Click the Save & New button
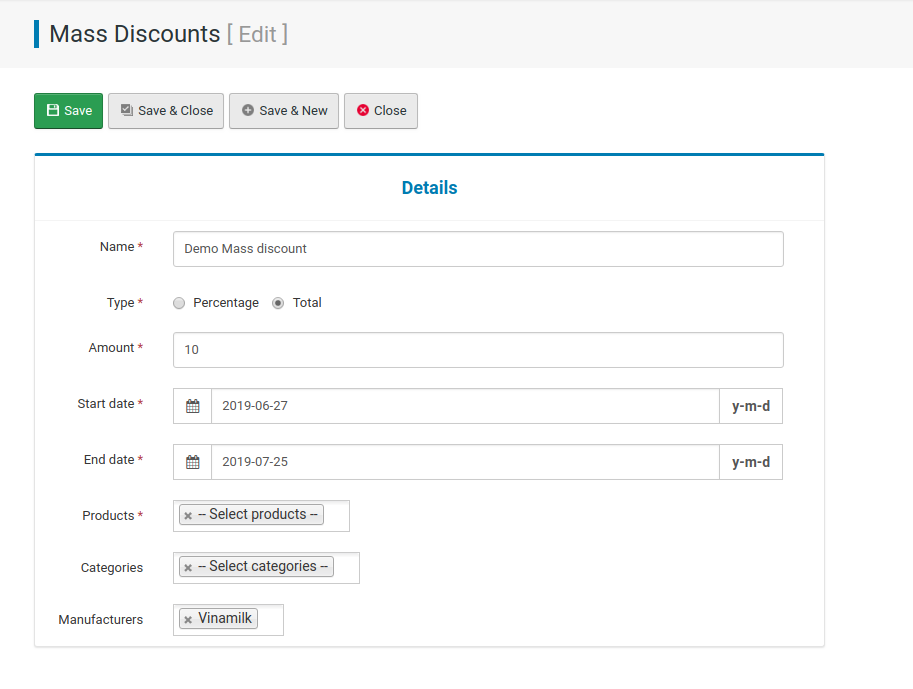913x689 pixels. (284, 111)
